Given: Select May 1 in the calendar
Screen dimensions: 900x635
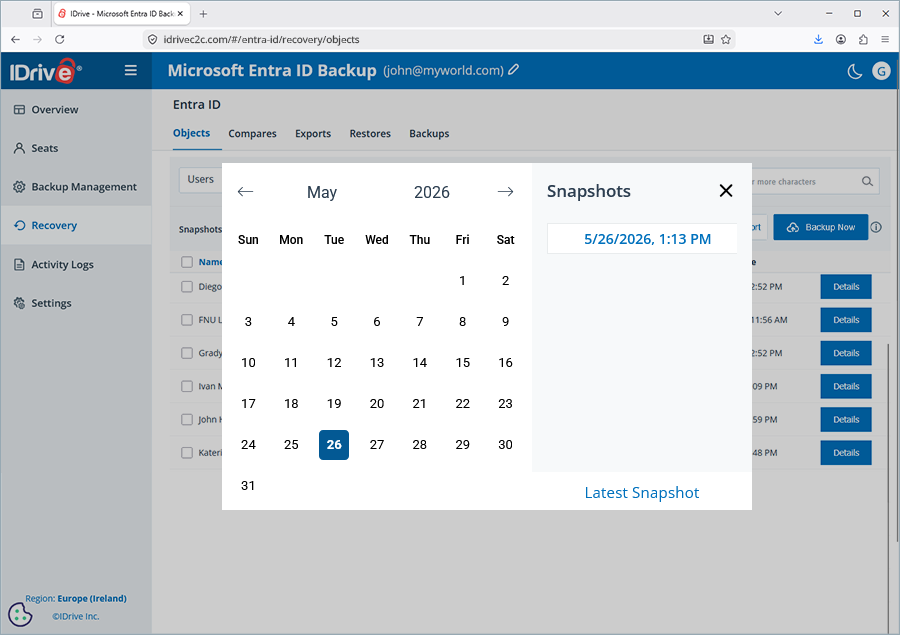Looking at the screenshot, I should 462,281.
